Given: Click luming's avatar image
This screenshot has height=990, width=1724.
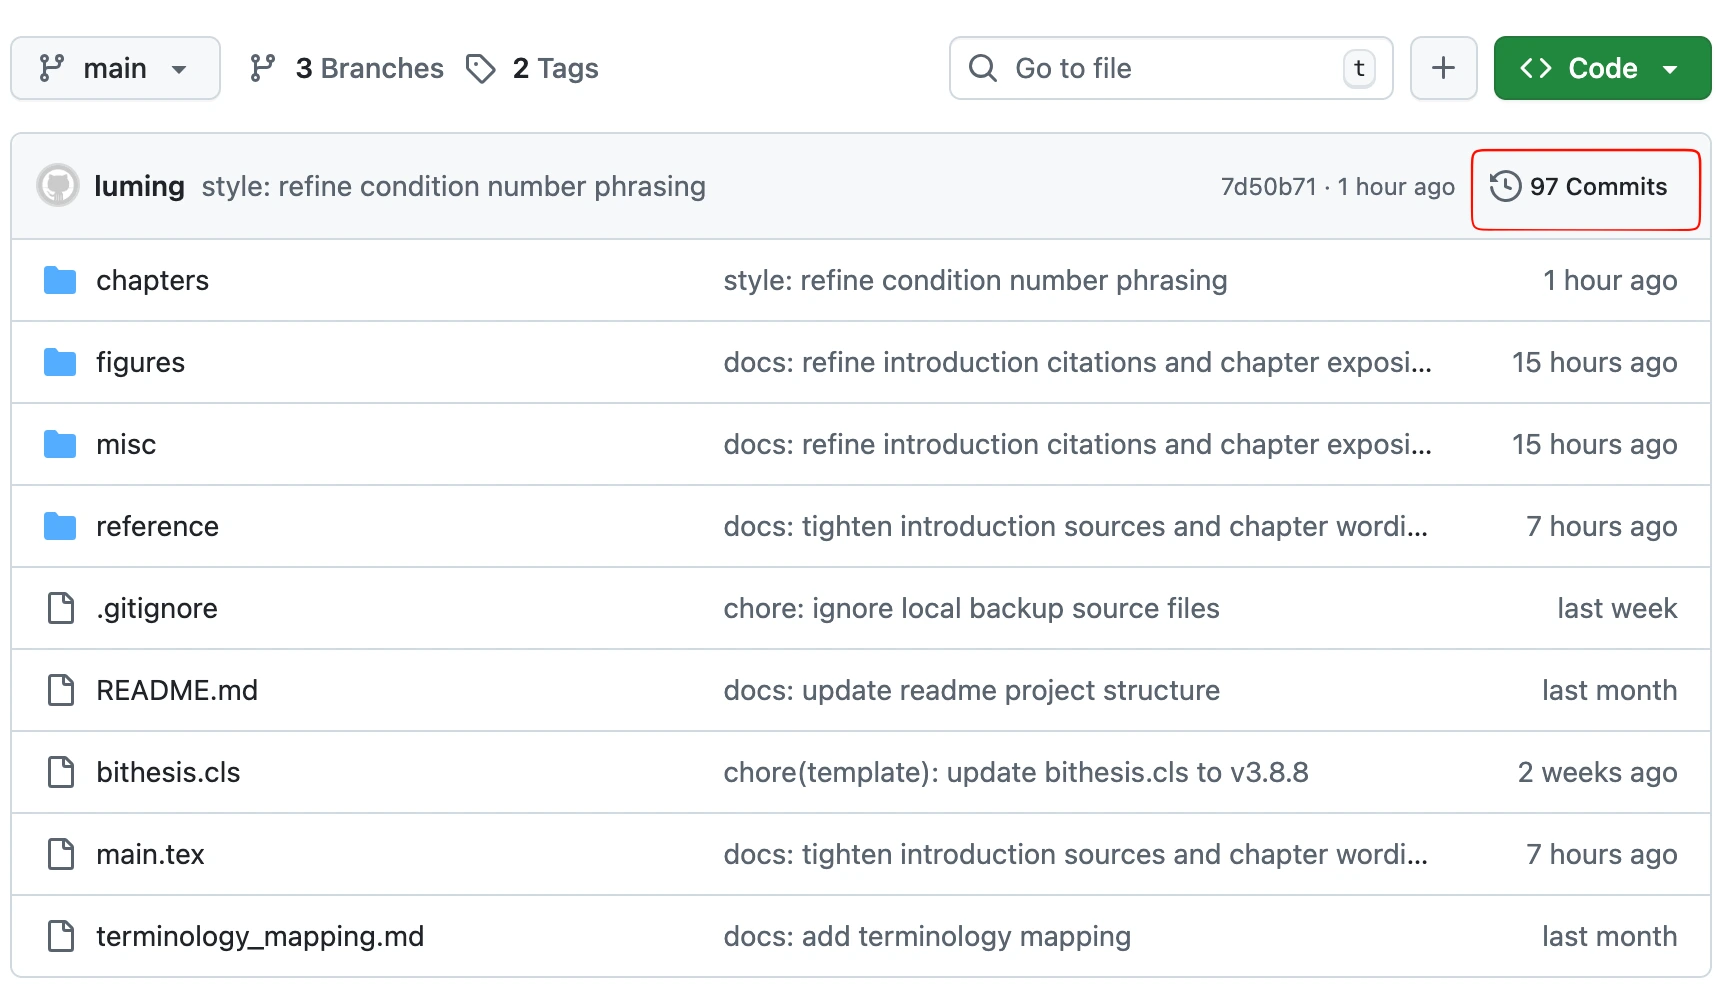Looking at the screenshot, I should (x=58, y=186).
